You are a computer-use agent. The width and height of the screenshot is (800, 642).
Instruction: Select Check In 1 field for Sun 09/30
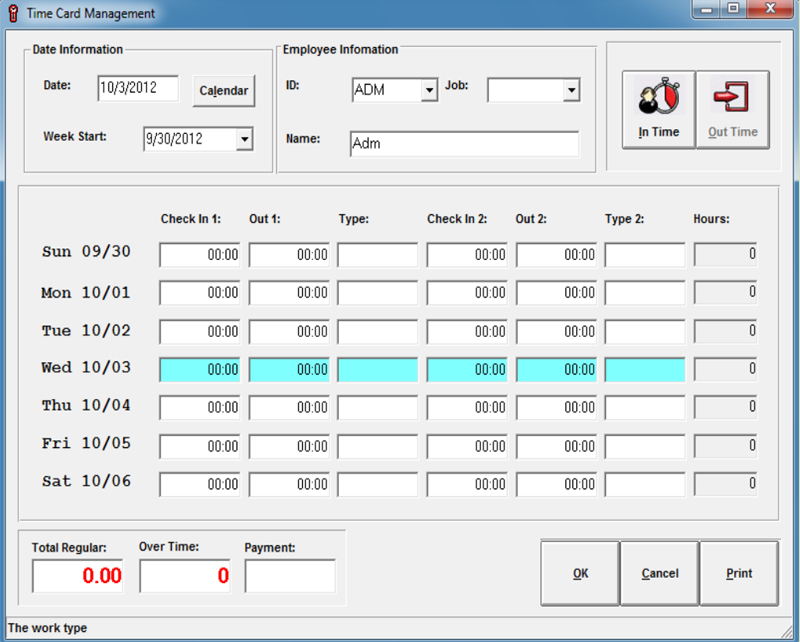pos(199,255)
